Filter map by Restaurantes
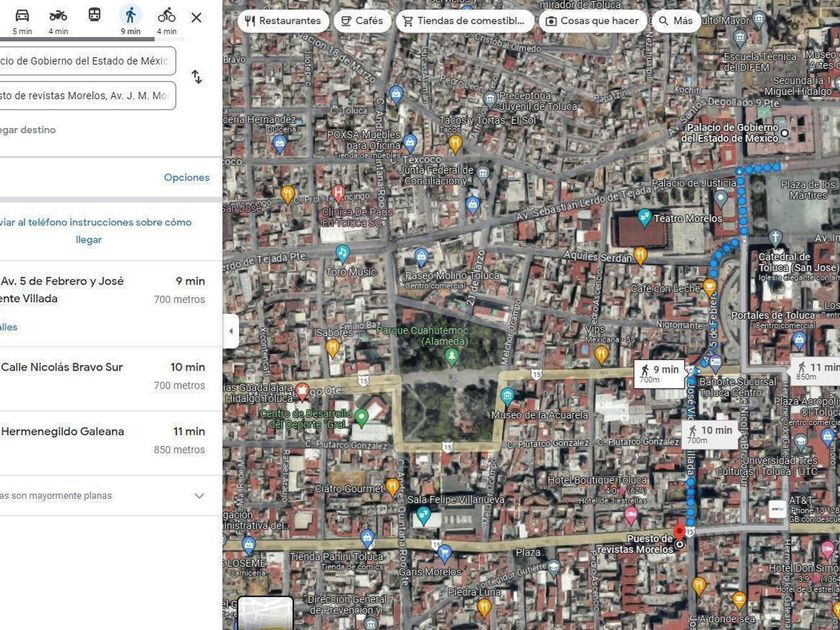 point(282,21)
